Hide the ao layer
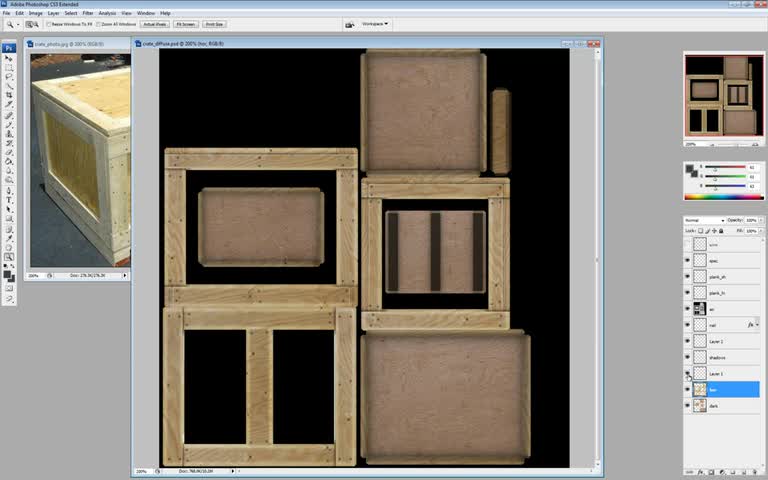This screenshot has height=480, width=768. pyautogui.click(x=687, y=309)
